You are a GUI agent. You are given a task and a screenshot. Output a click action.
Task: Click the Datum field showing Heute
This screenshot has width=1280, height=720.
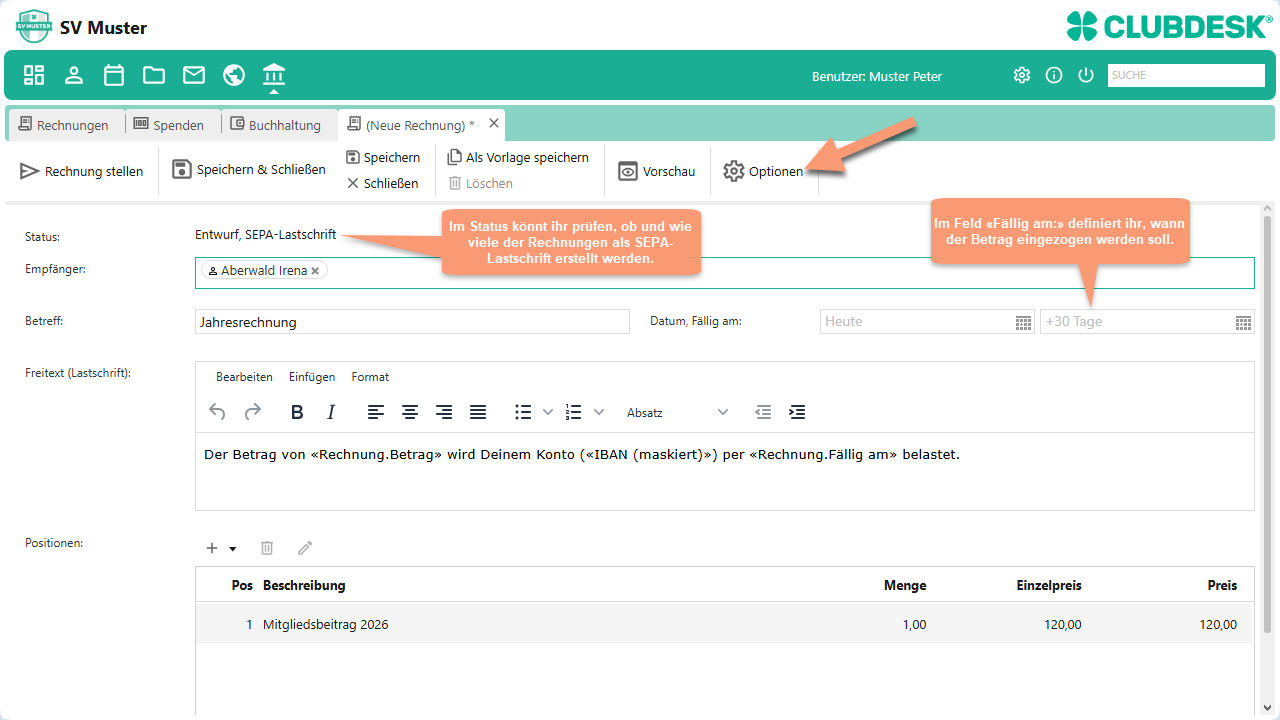[x=927, y=322]
